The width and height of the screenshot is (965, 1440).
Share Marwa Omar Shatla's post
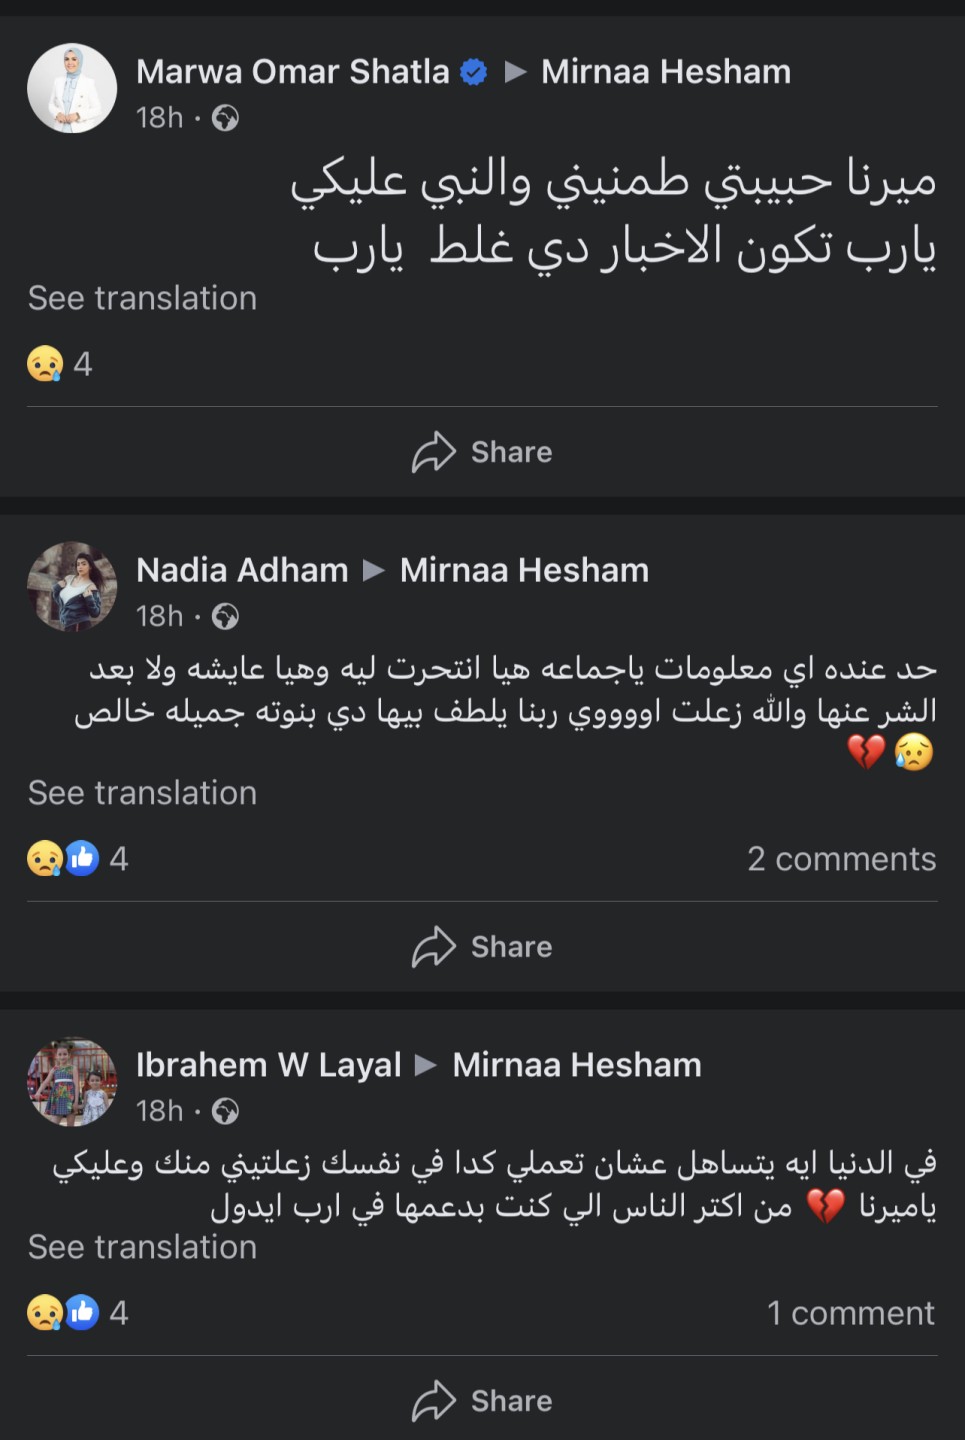click(482, 452)
